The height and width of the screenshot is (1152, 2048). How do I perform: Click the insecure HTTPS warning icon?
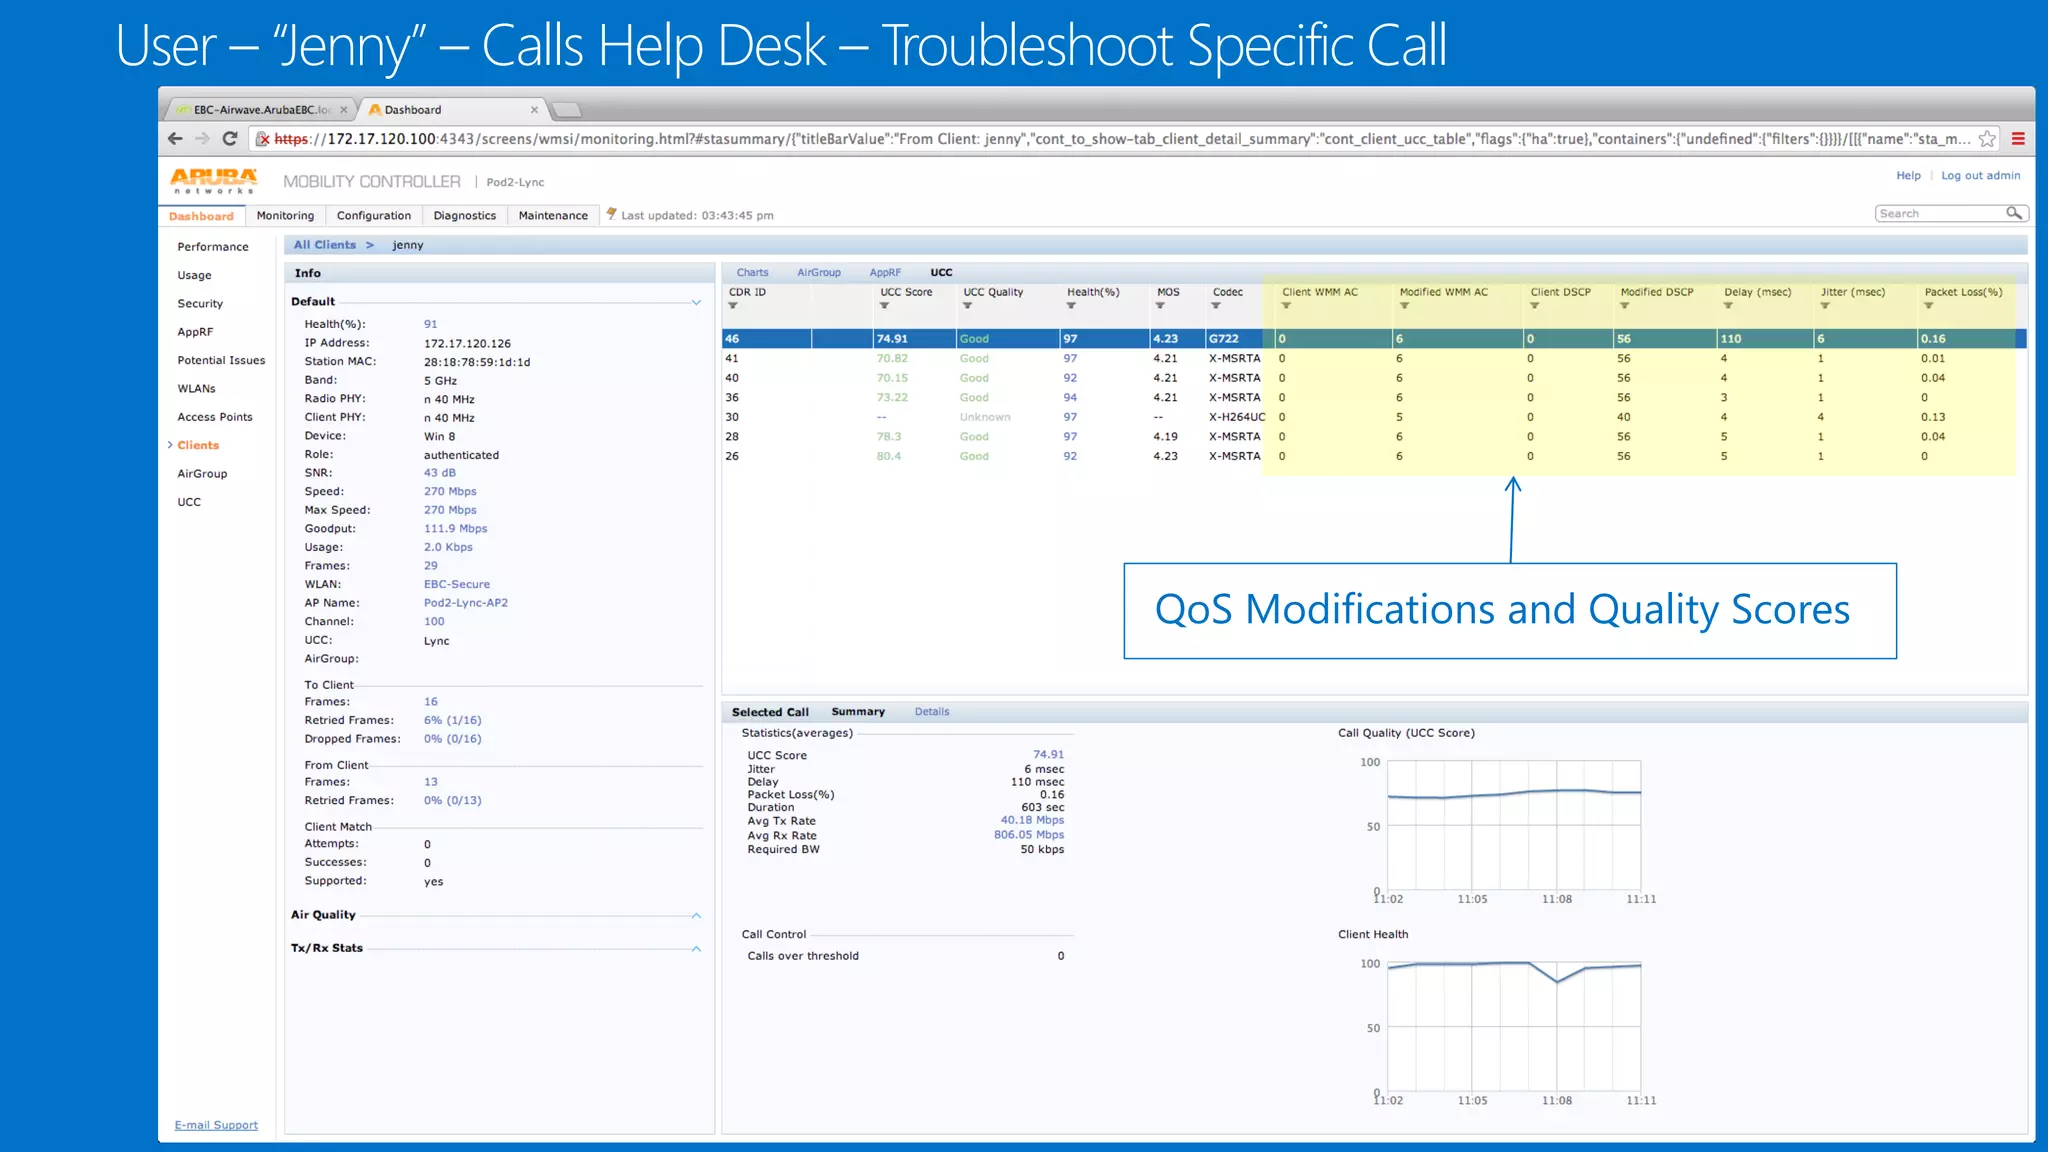tap(263, 139)
